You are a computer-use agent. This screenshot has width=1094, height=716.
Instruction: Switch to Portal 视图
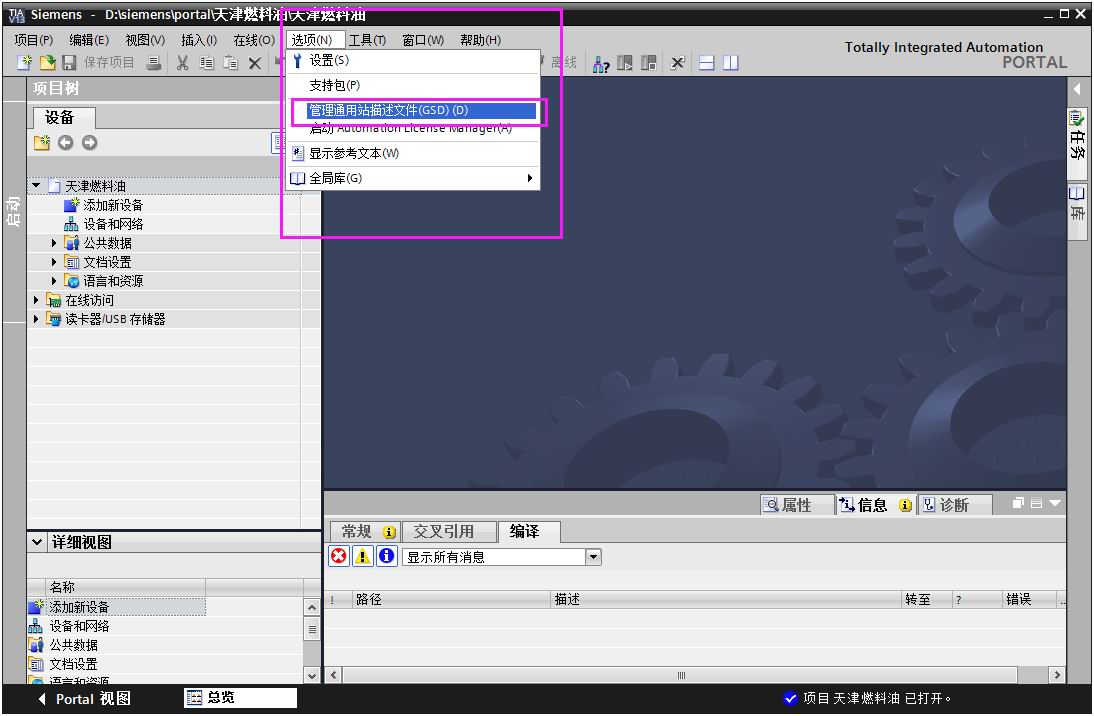coord(84,699)
